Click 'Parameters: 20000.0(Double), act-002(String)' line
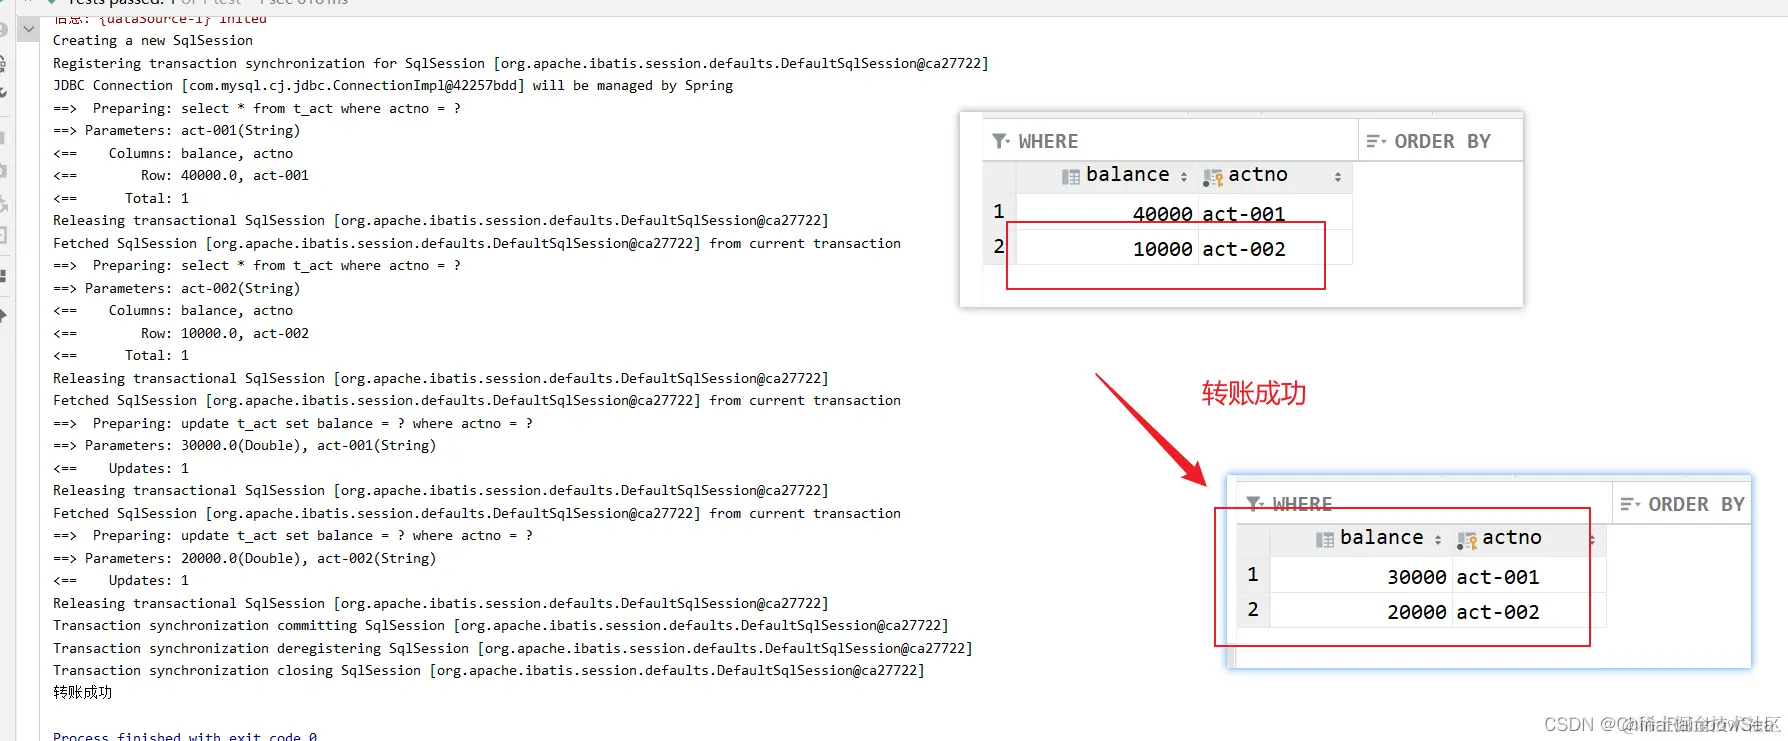 coord(245,559)
